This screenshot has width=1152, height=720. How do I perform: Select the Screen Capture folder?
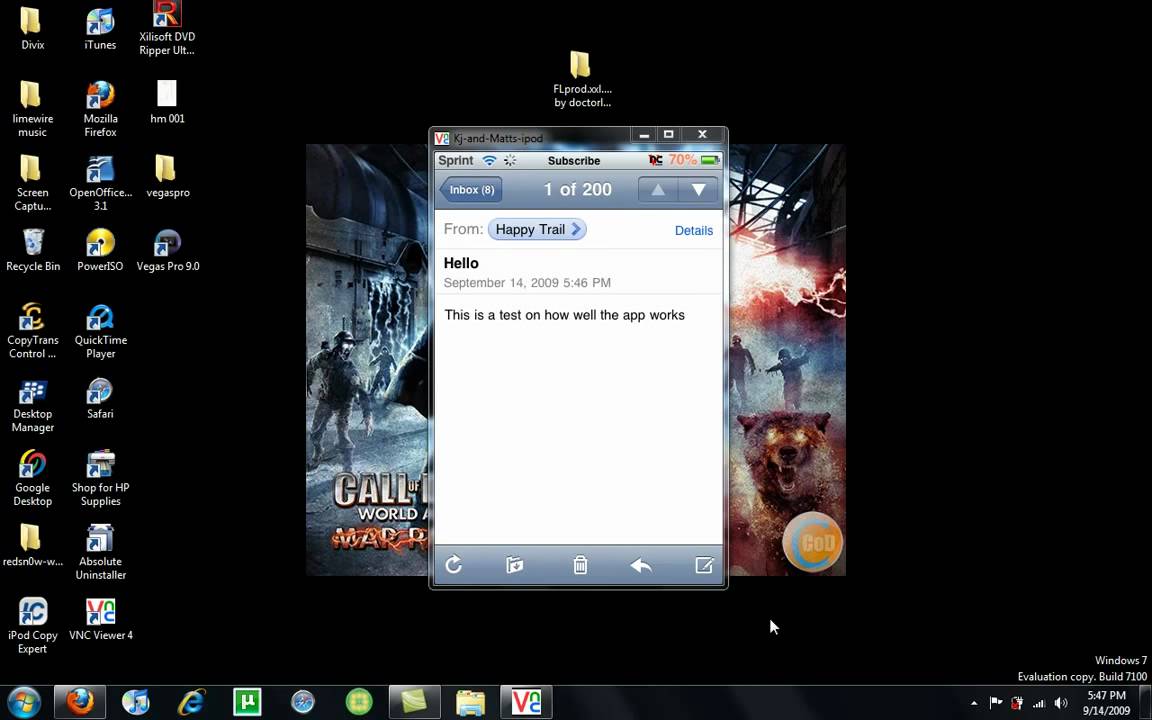pyautogui.click(x=32, y=182)
